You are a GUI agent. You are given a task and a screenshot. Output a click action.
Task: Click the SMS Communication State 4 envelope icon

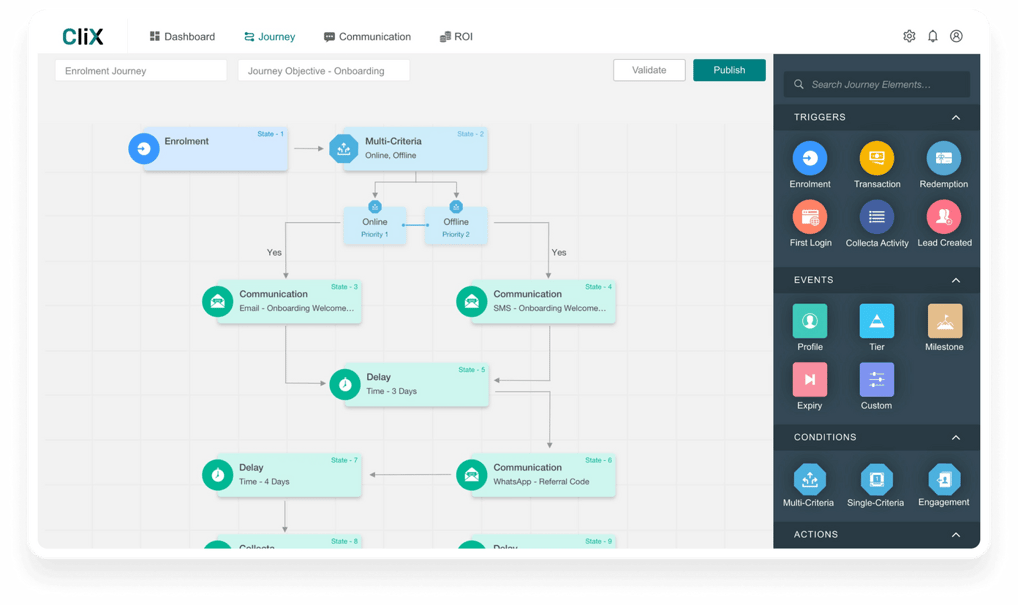(471, 301)
